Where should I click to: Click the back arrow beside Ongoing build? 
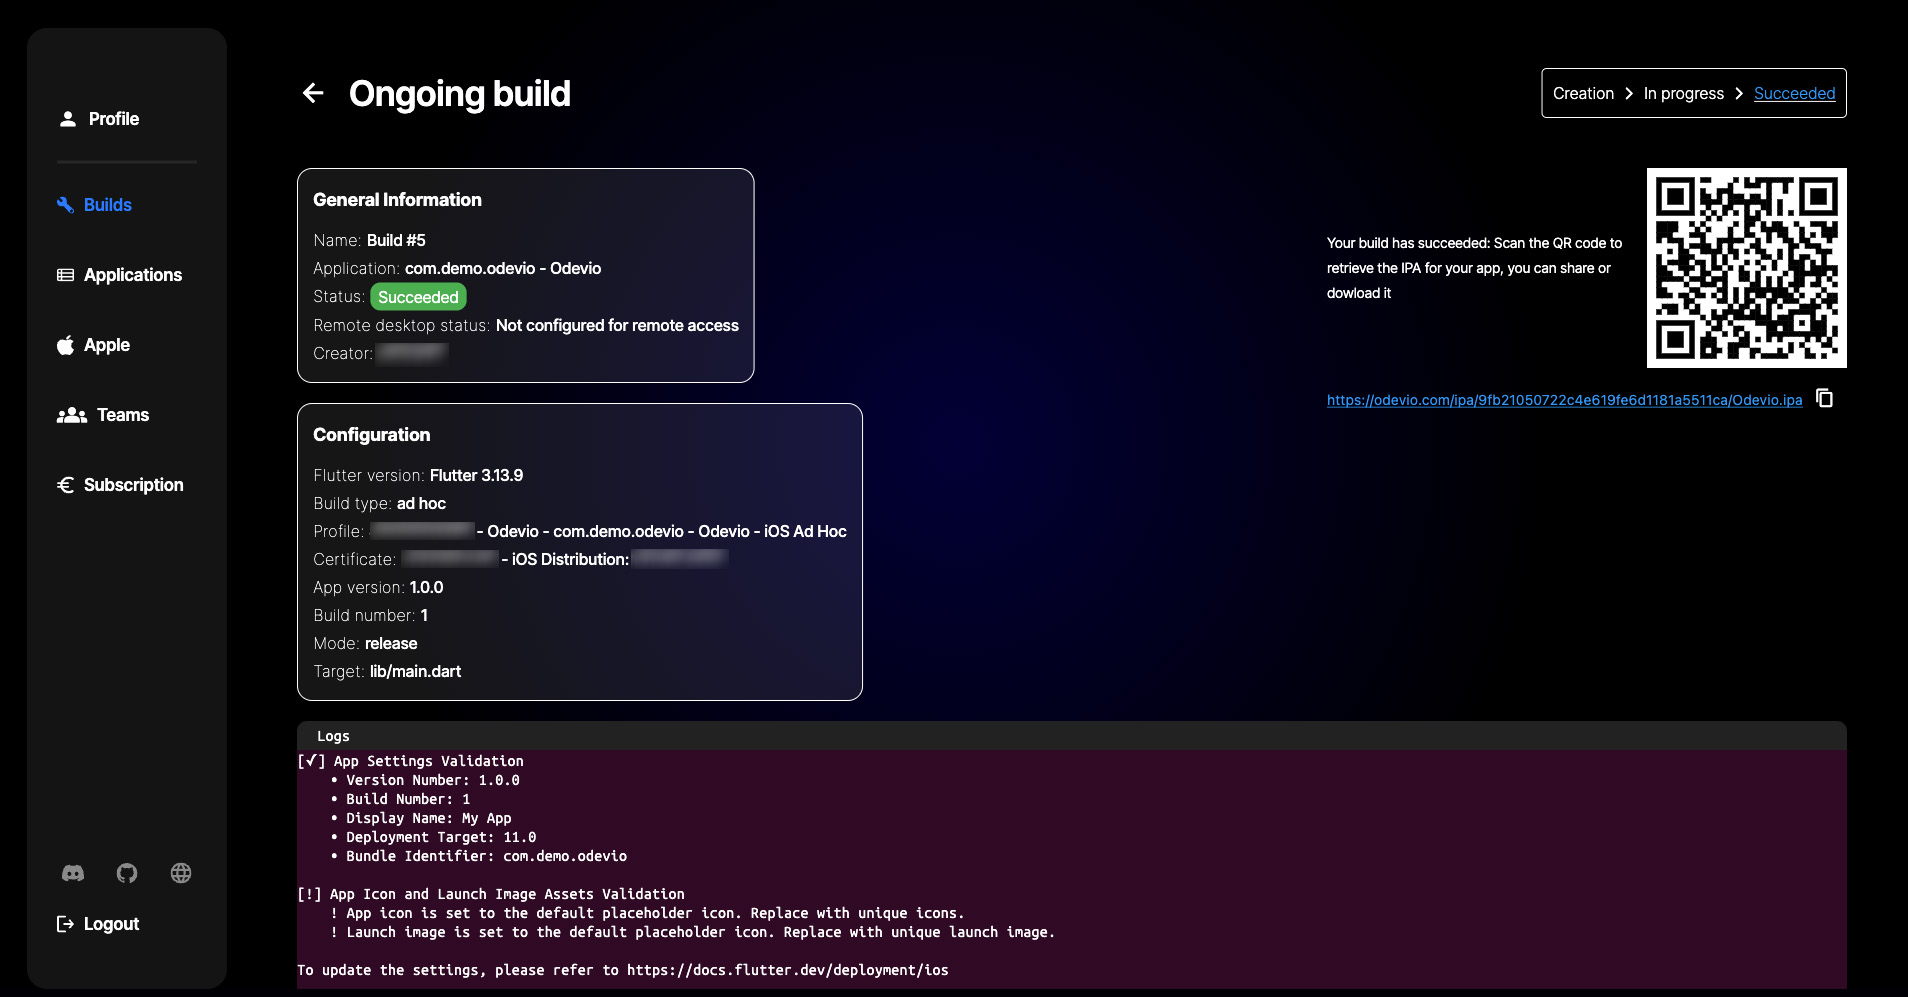click(313, 93)
